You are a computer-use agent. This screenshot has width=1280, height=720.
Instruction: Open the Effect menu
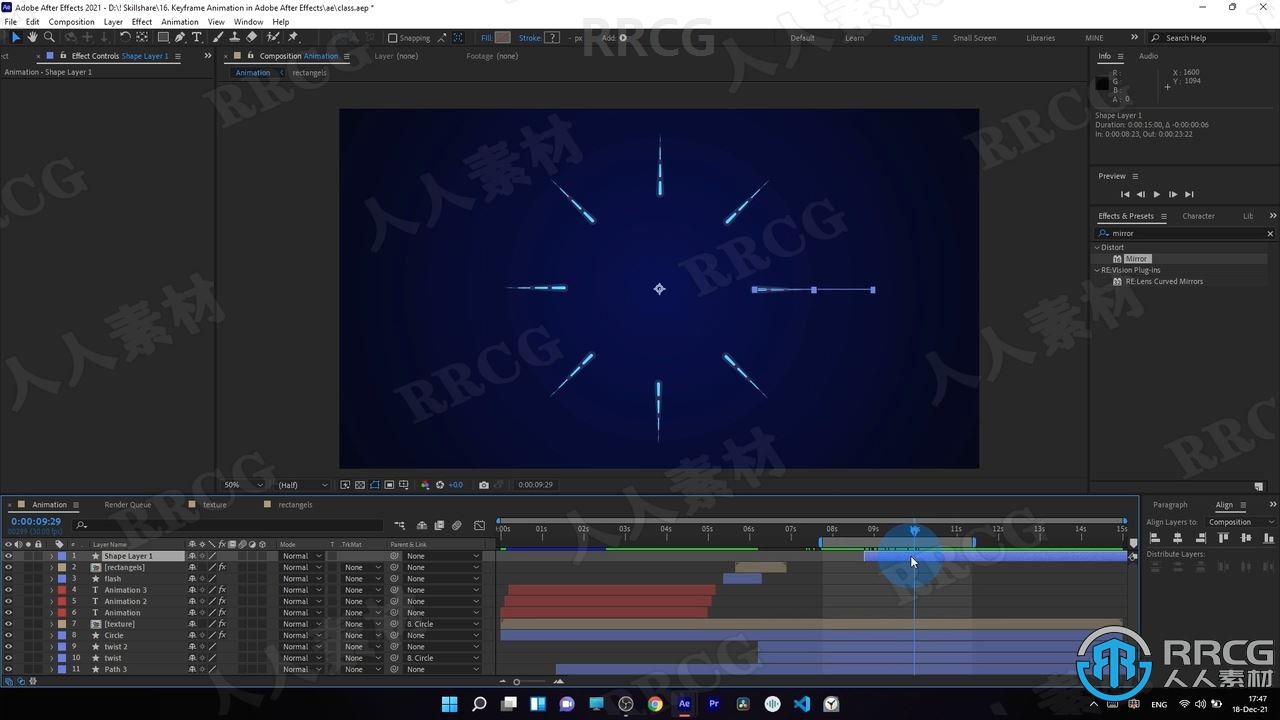point(142,22)
